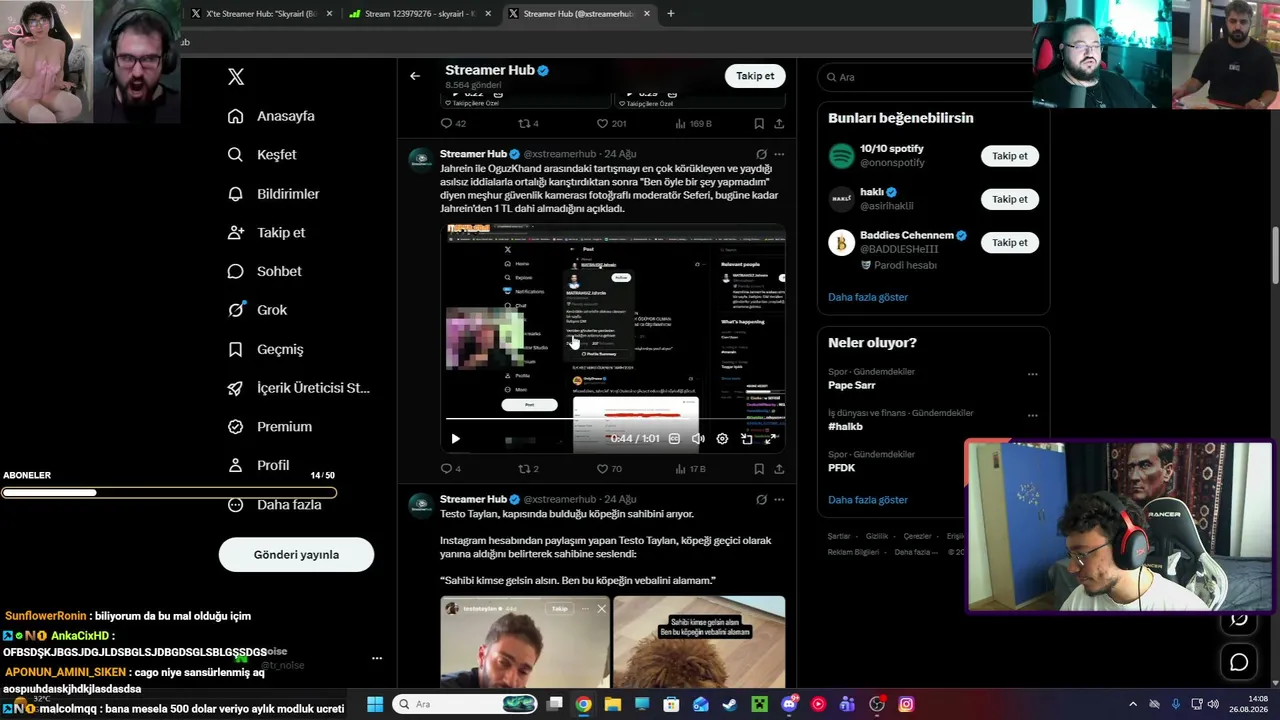The image size is (1280, 720).
Task: Open Premium from the sidebar
Action: 270,427
